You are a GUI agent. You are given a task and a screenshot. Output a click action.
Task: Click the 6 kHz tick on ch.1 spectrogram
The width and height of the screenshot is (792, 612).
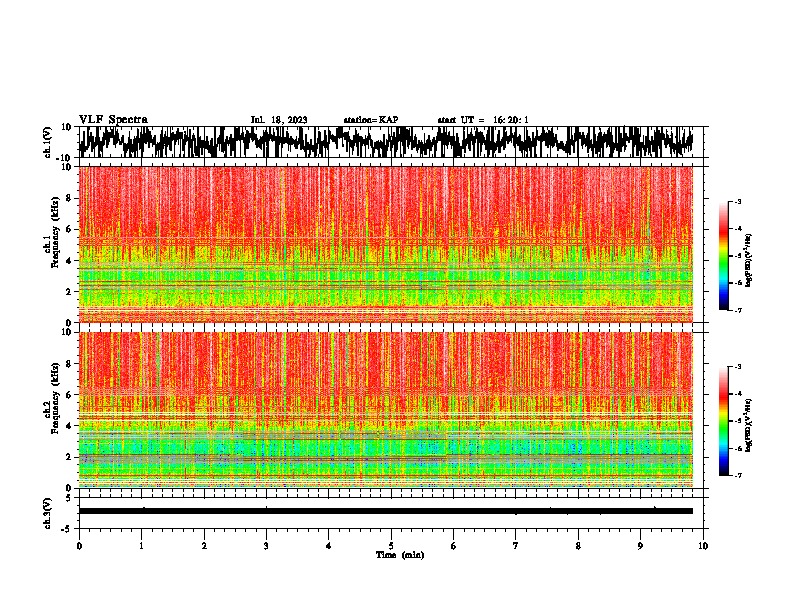(69, 229)
